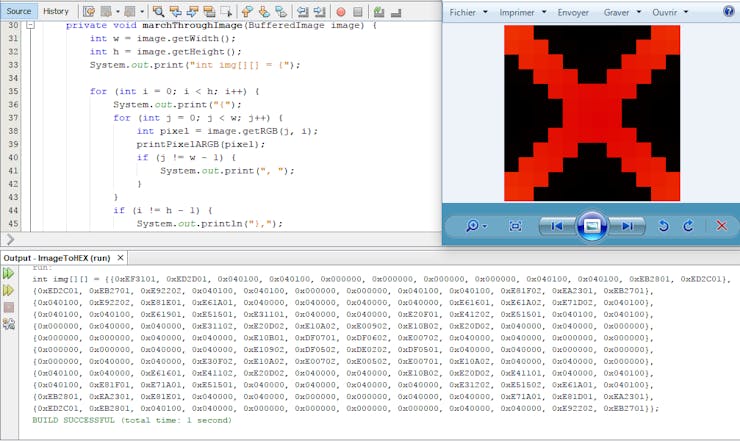
Task: Select the Source tab
Action: point(19,11)
